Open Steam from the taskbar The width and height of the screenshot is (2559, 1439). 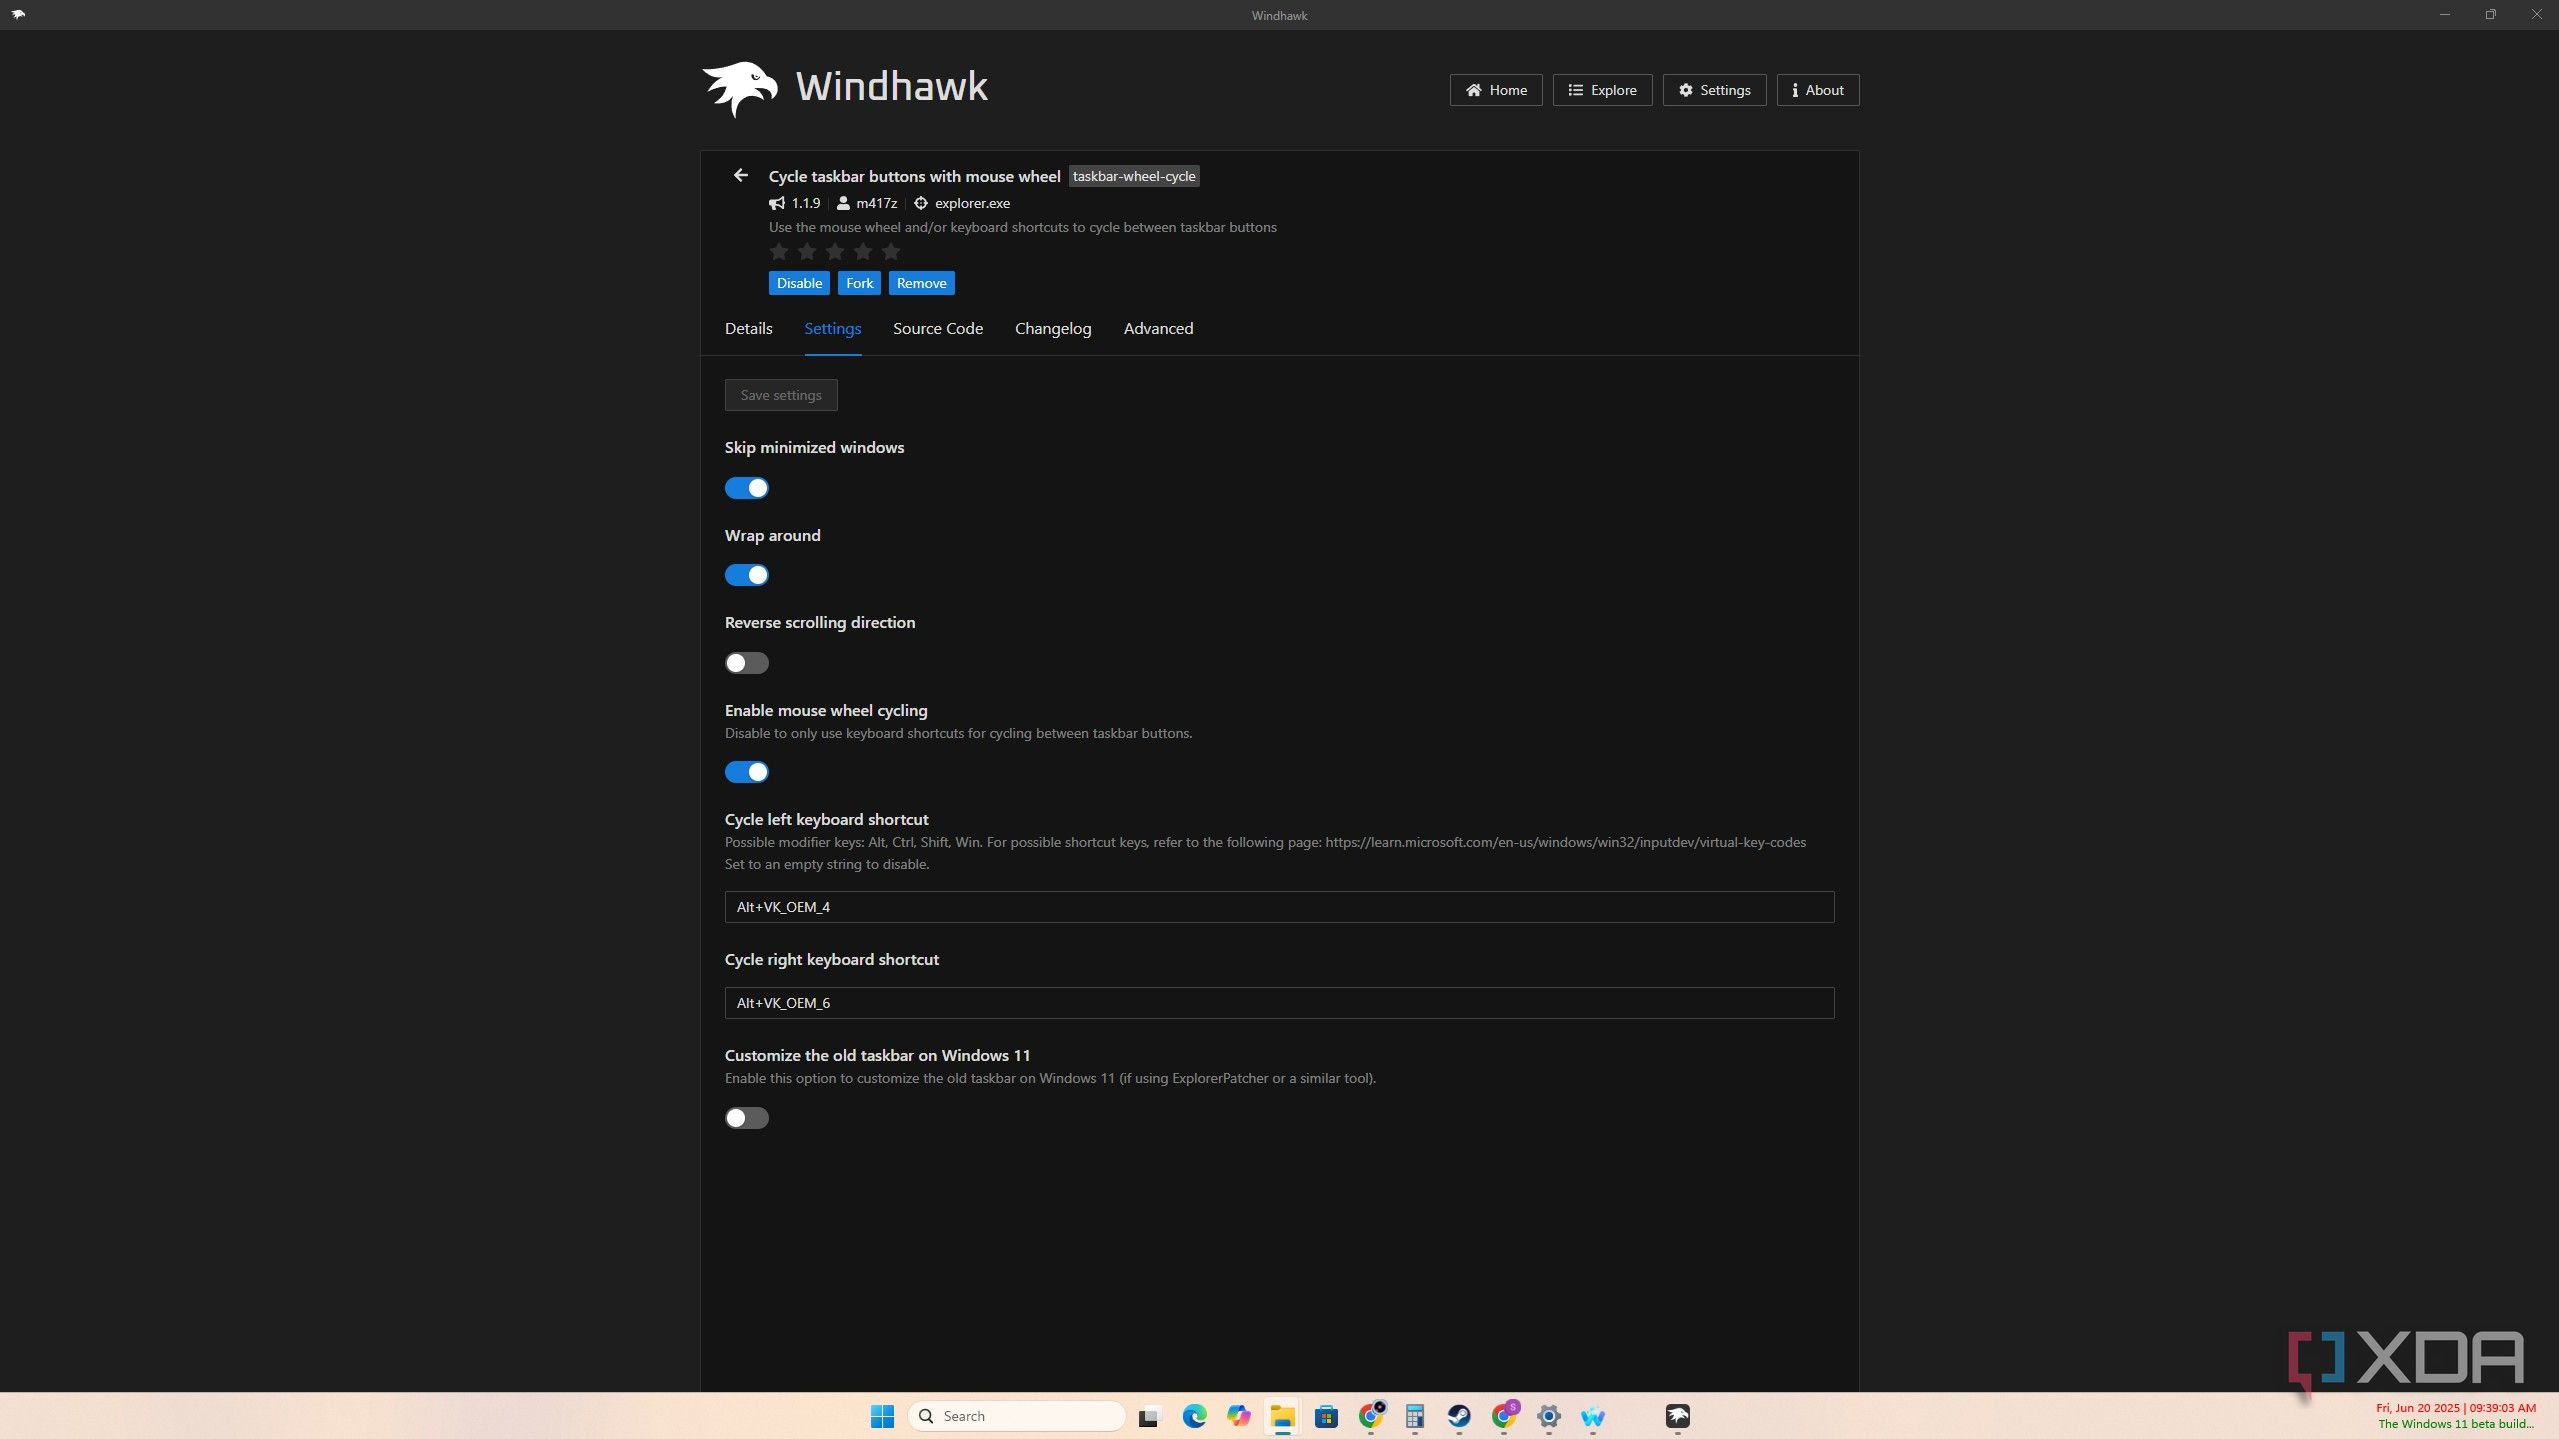point(1459,1416)
